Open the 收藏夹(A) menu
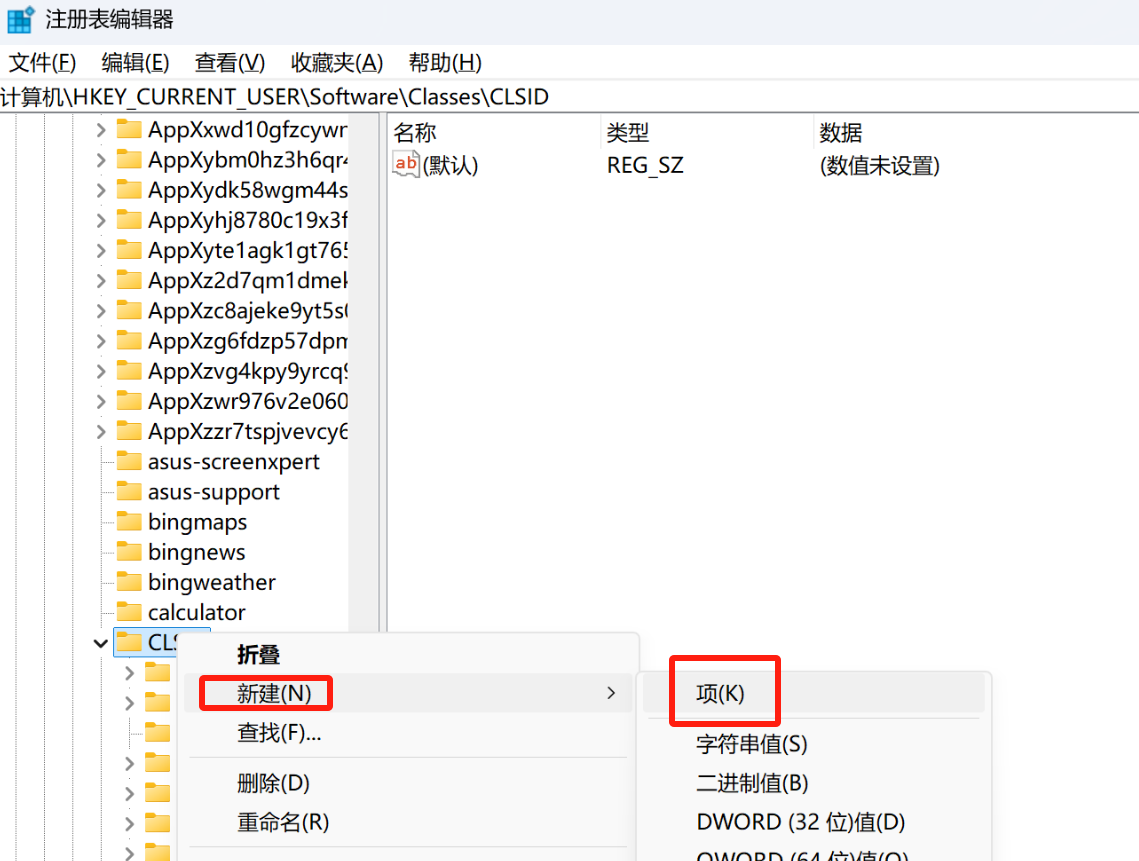Viewport: 1139px width, 861px height. coord(337,63)
